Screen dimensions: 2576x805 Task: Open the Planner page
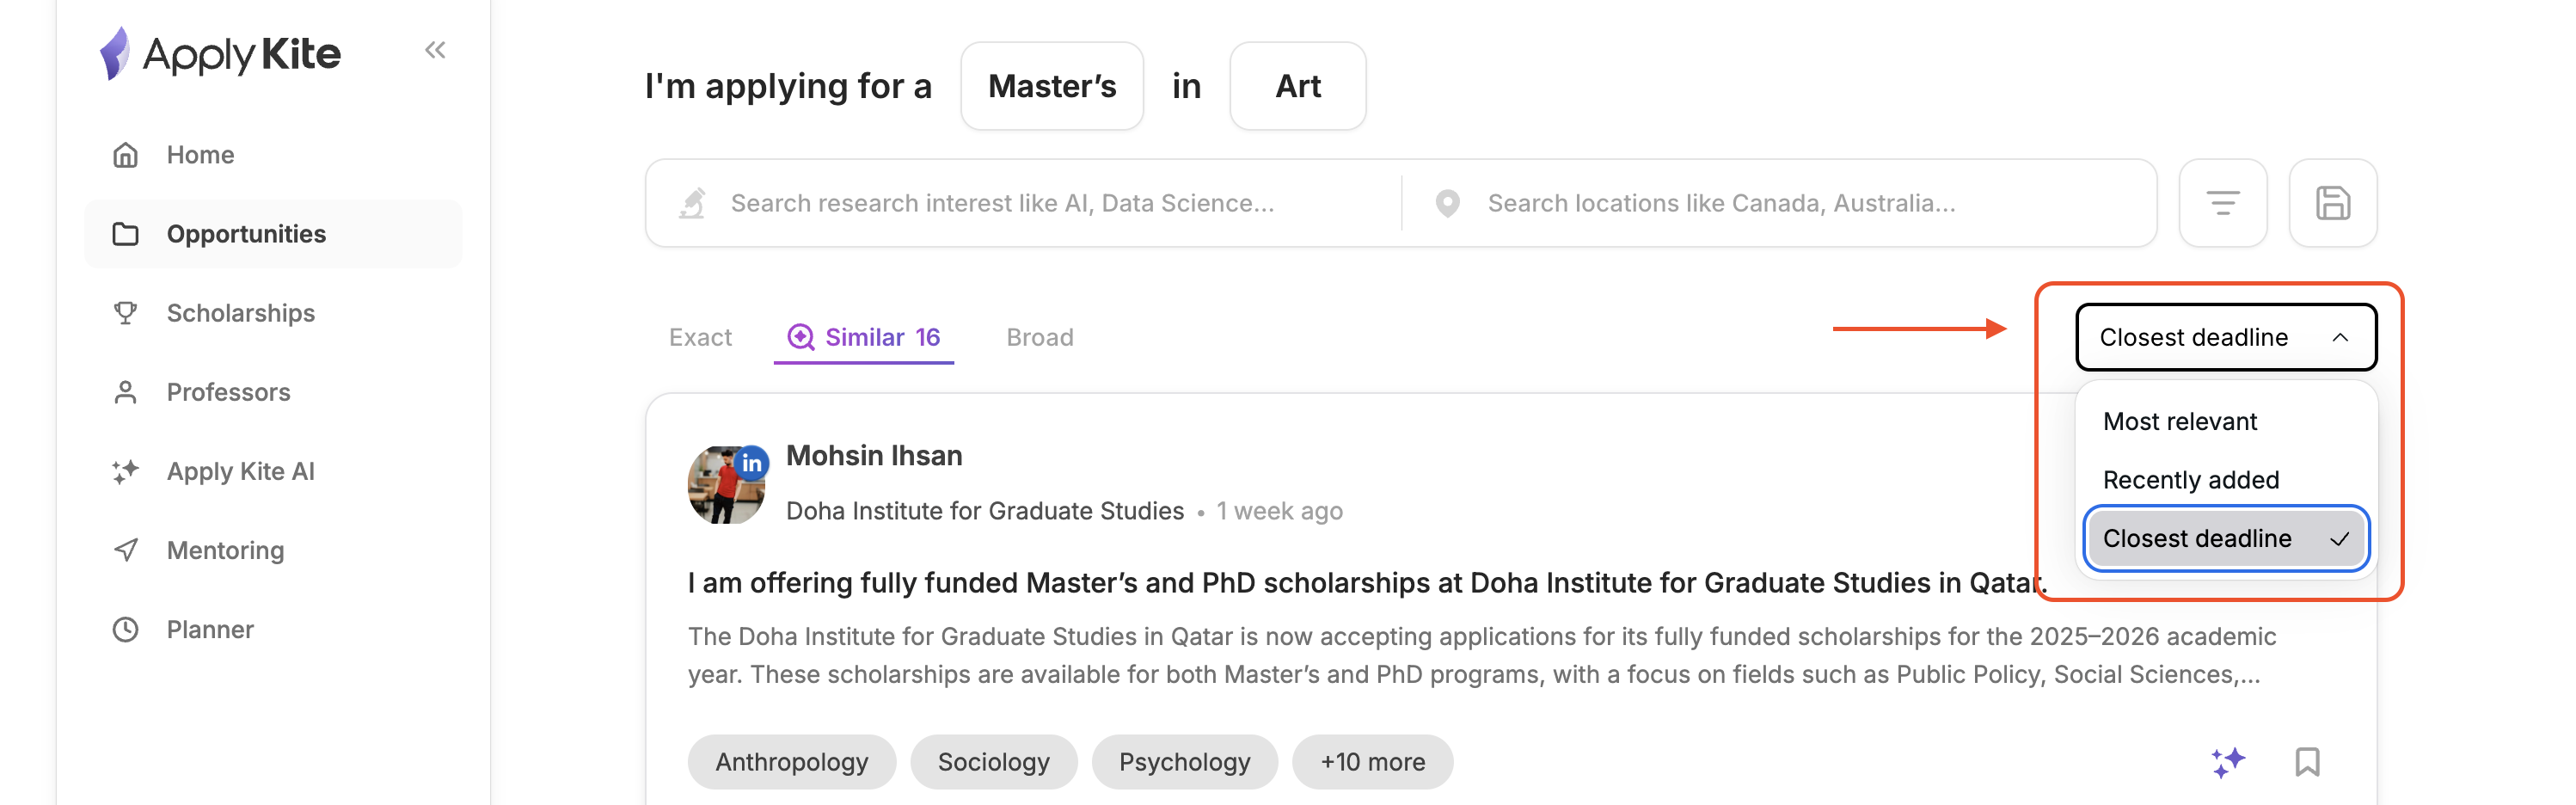(210, 629)
